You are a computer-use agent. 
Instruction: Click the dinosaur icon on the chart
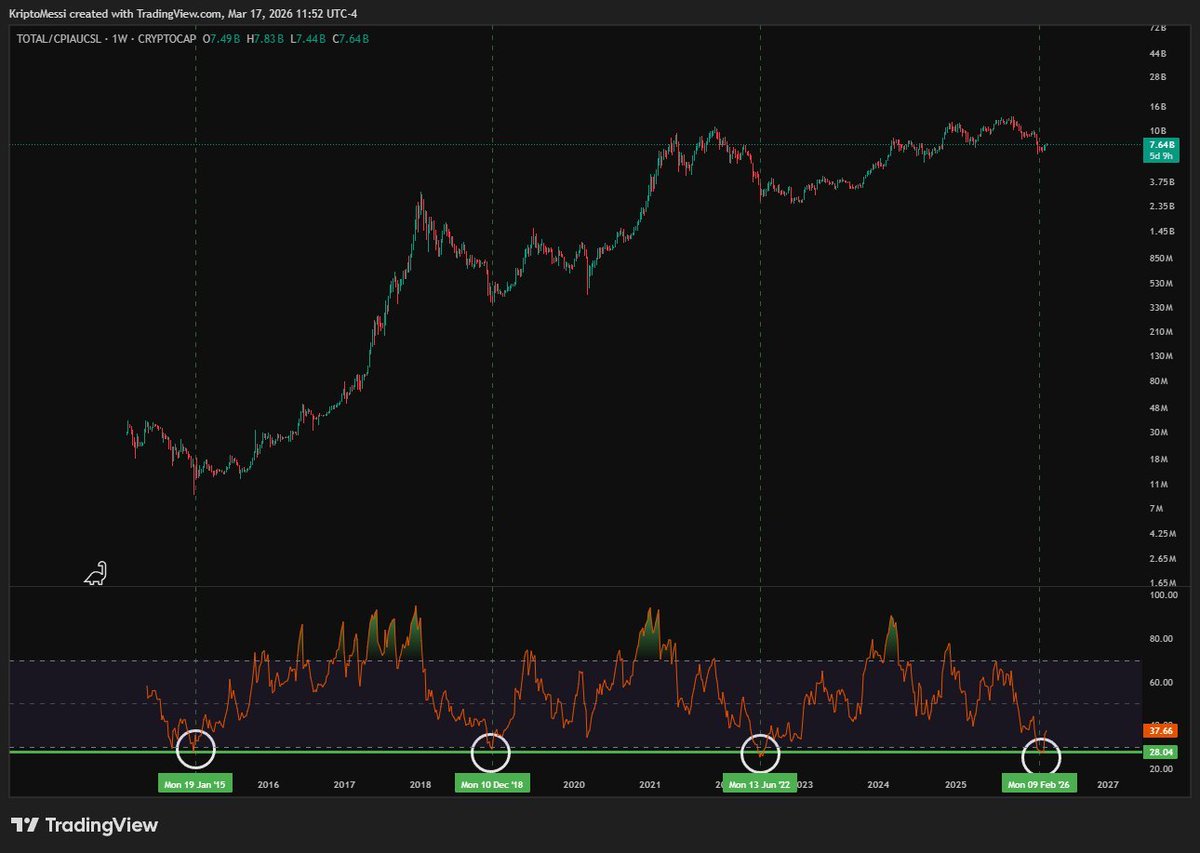click(95, 573)
